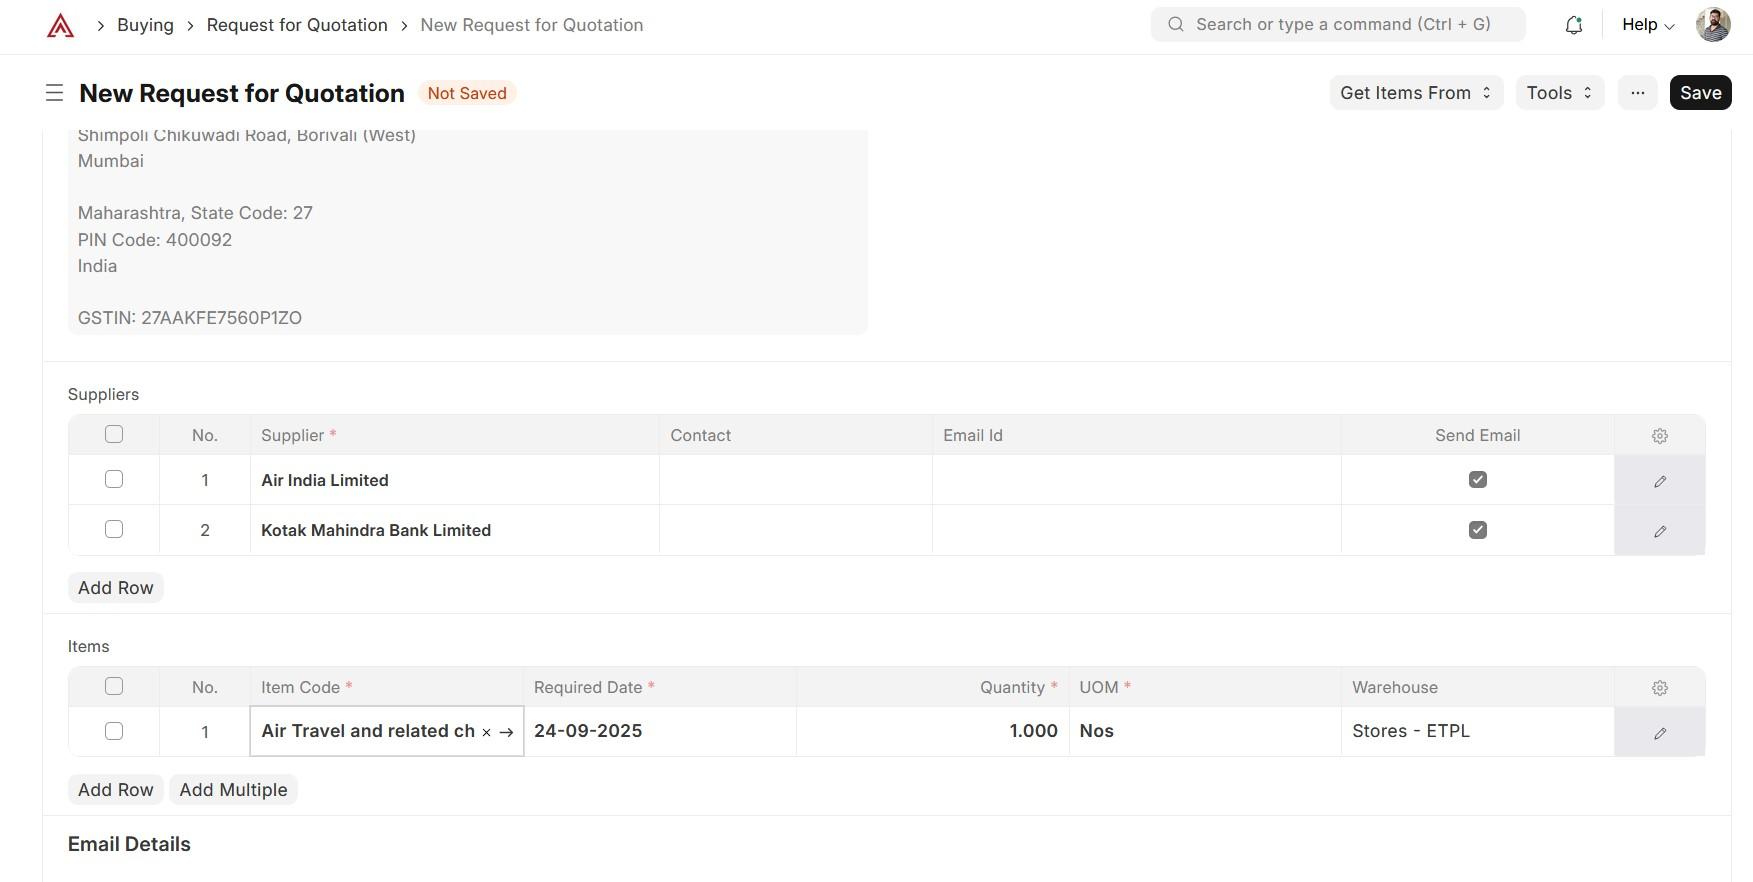The height and width of the screenshot is (882, 1753).
Task: Select all rows in Items table
Action: pyautogui.click(x=114, y=686)
